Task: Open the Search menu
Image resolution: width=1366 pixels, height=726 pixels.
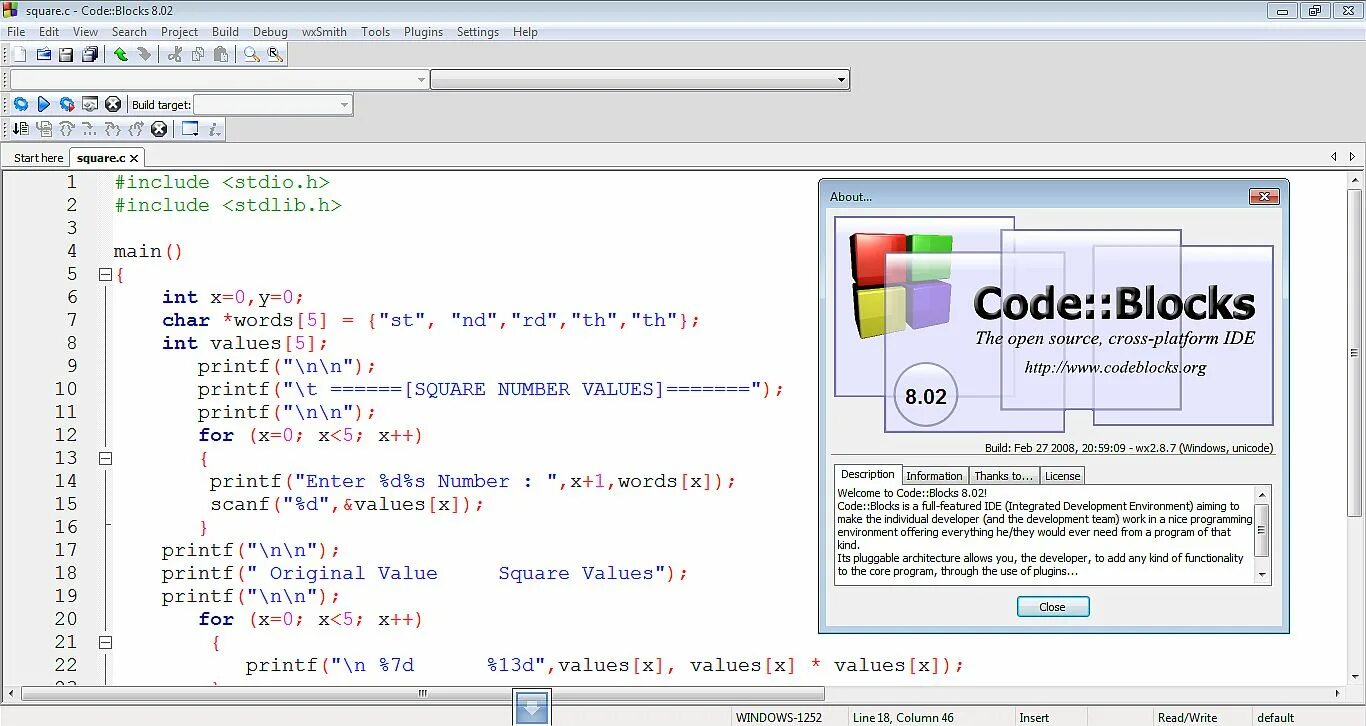Action: click(129, 32)
